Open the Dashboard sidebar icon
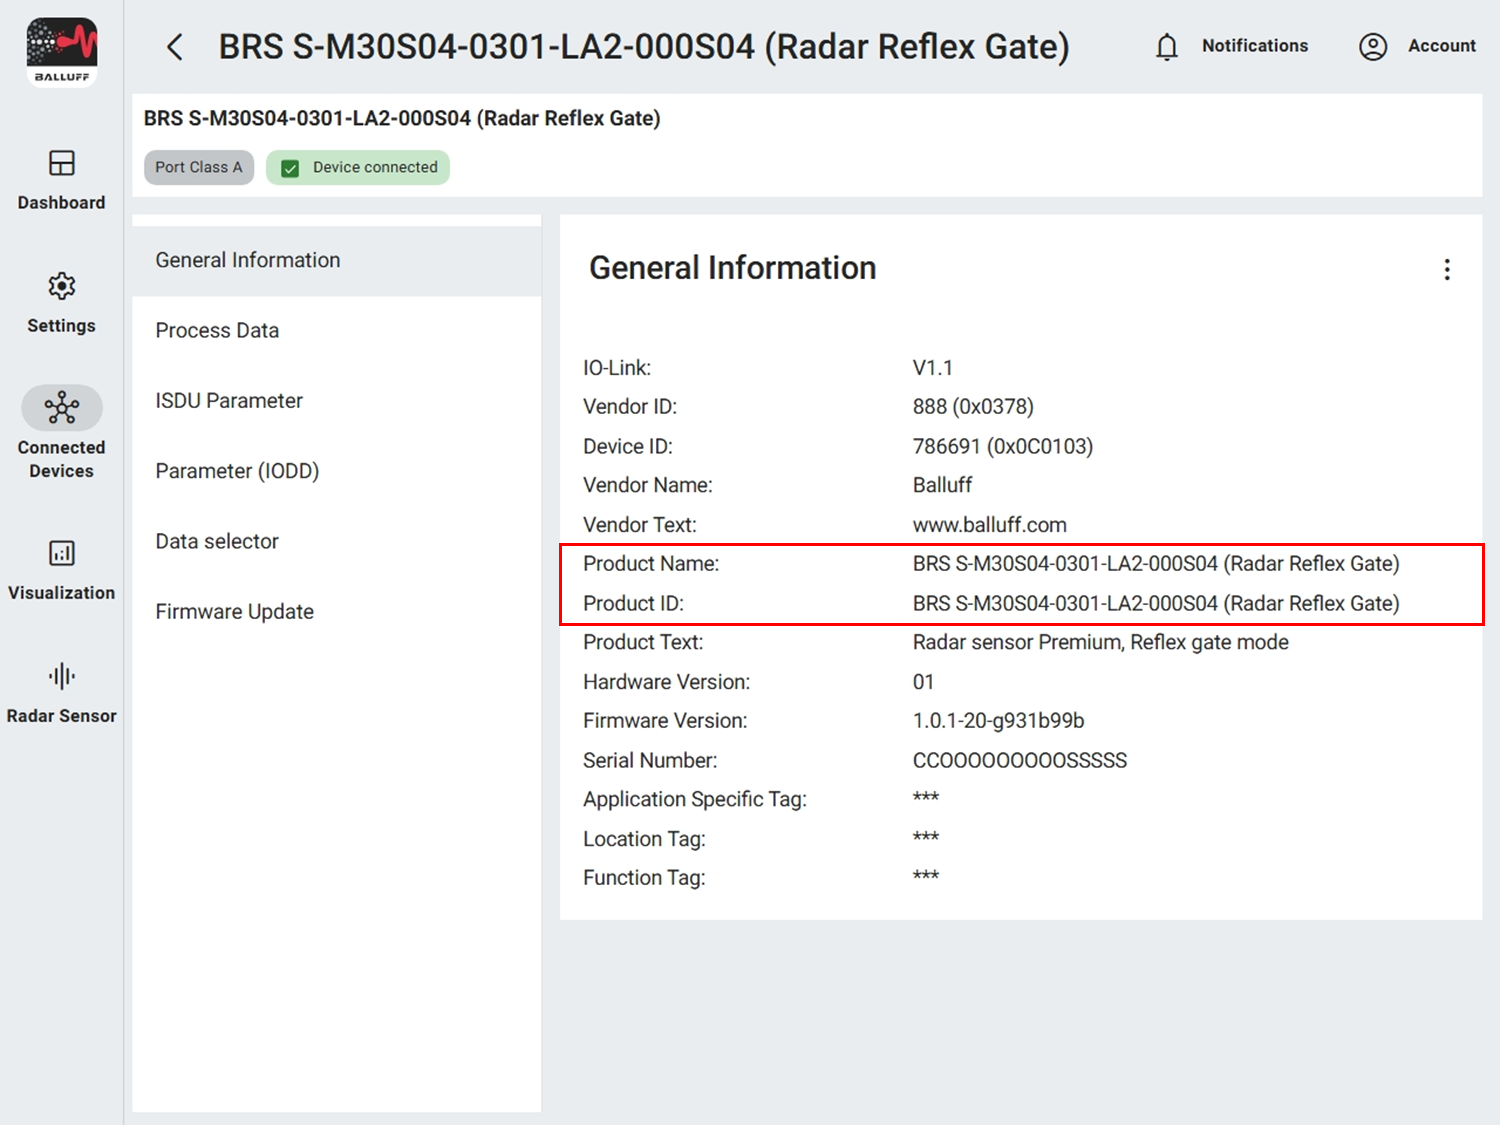This screenshot has width=1500, height=1125. tap(62, 163)
